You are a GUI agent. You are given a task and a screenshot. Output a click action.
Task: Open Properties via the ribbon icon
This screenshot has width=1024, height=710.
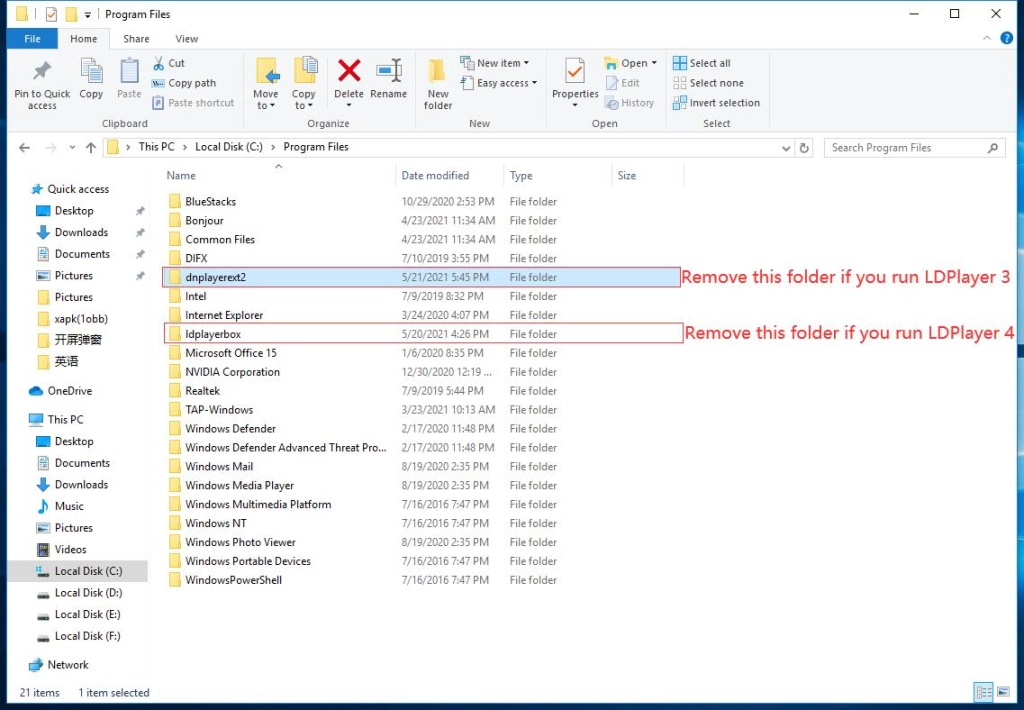pos(574,80)
